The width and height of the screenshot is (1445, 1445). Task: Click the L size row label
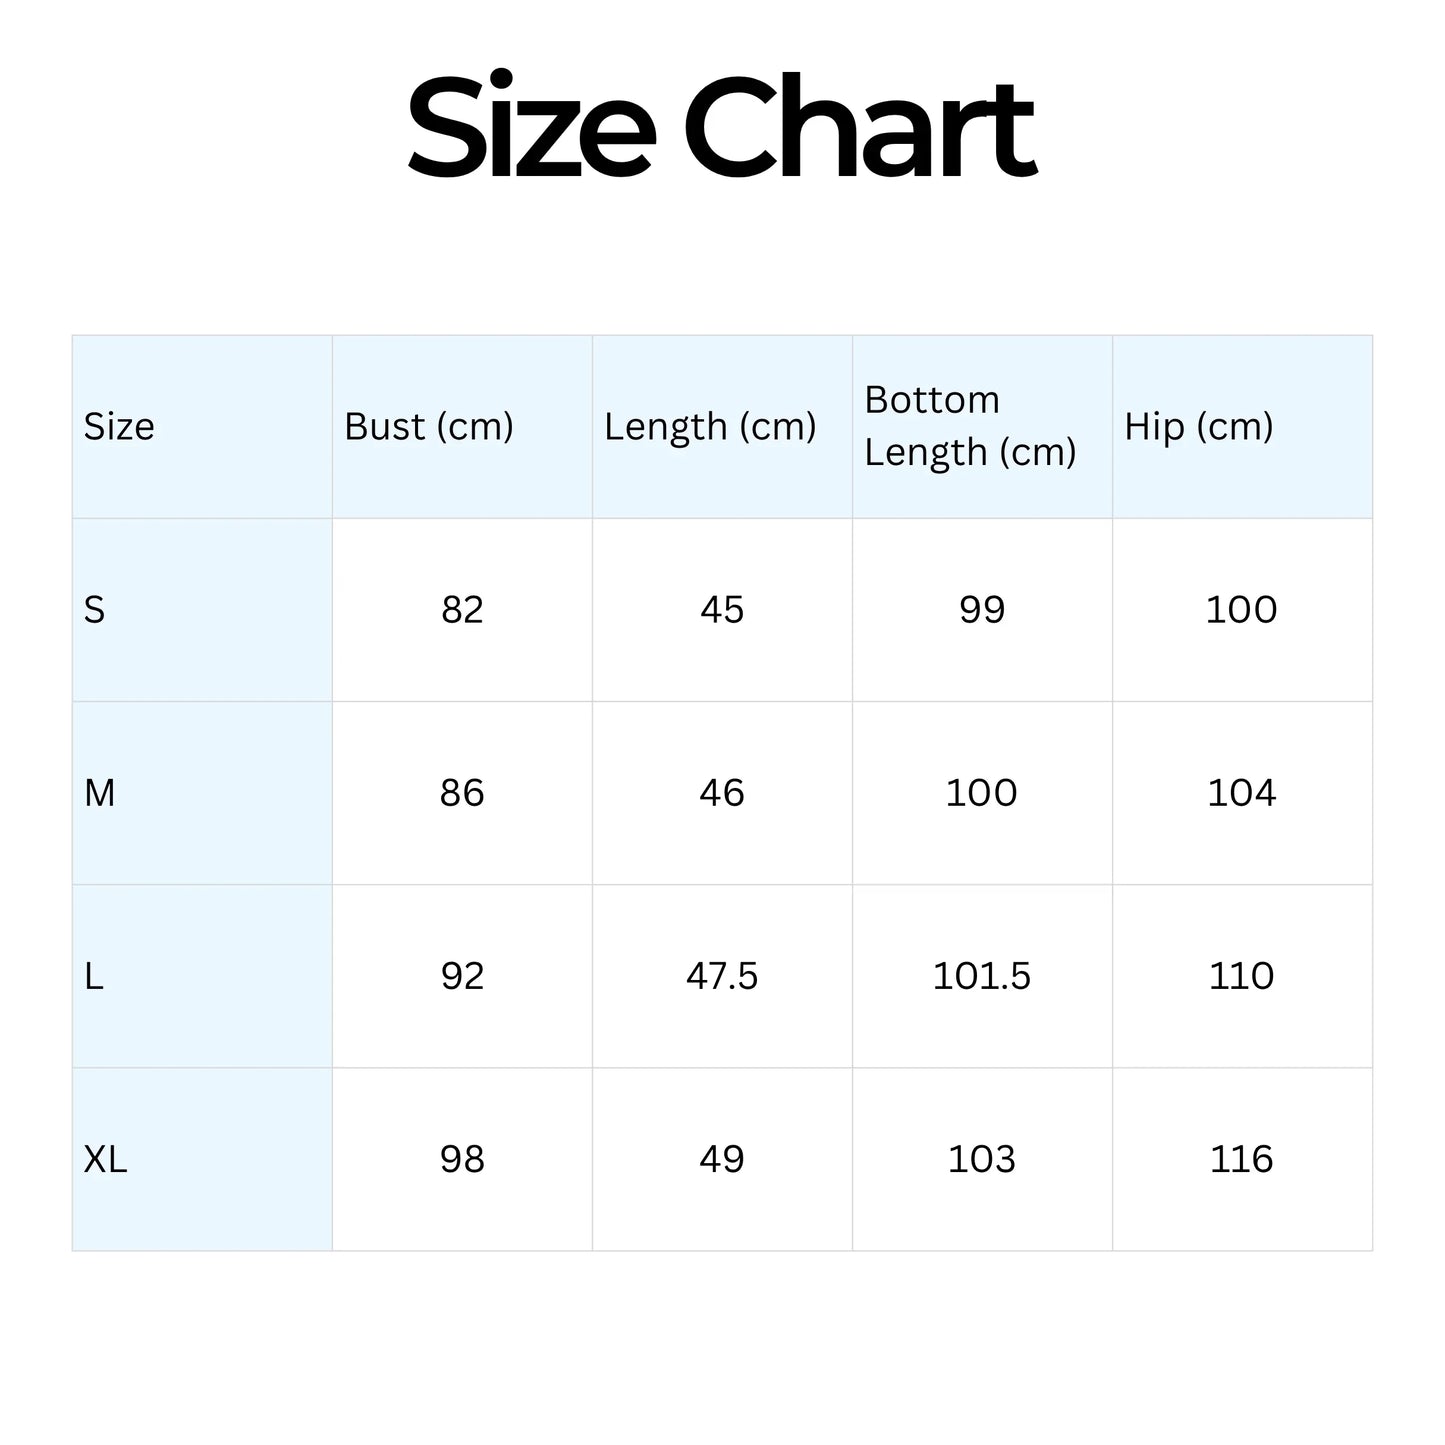(94, 976)
